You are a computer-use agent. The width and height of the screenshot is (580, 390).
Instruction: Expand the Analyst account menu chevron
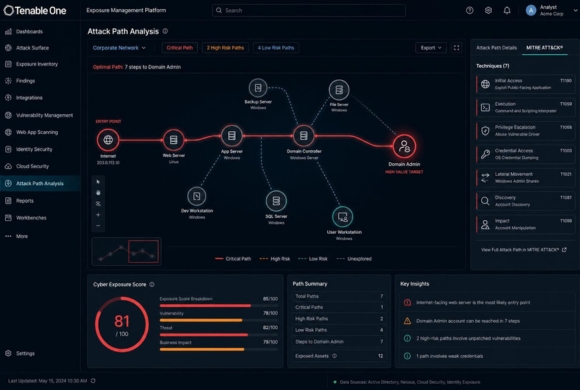(x=575, y=10)
